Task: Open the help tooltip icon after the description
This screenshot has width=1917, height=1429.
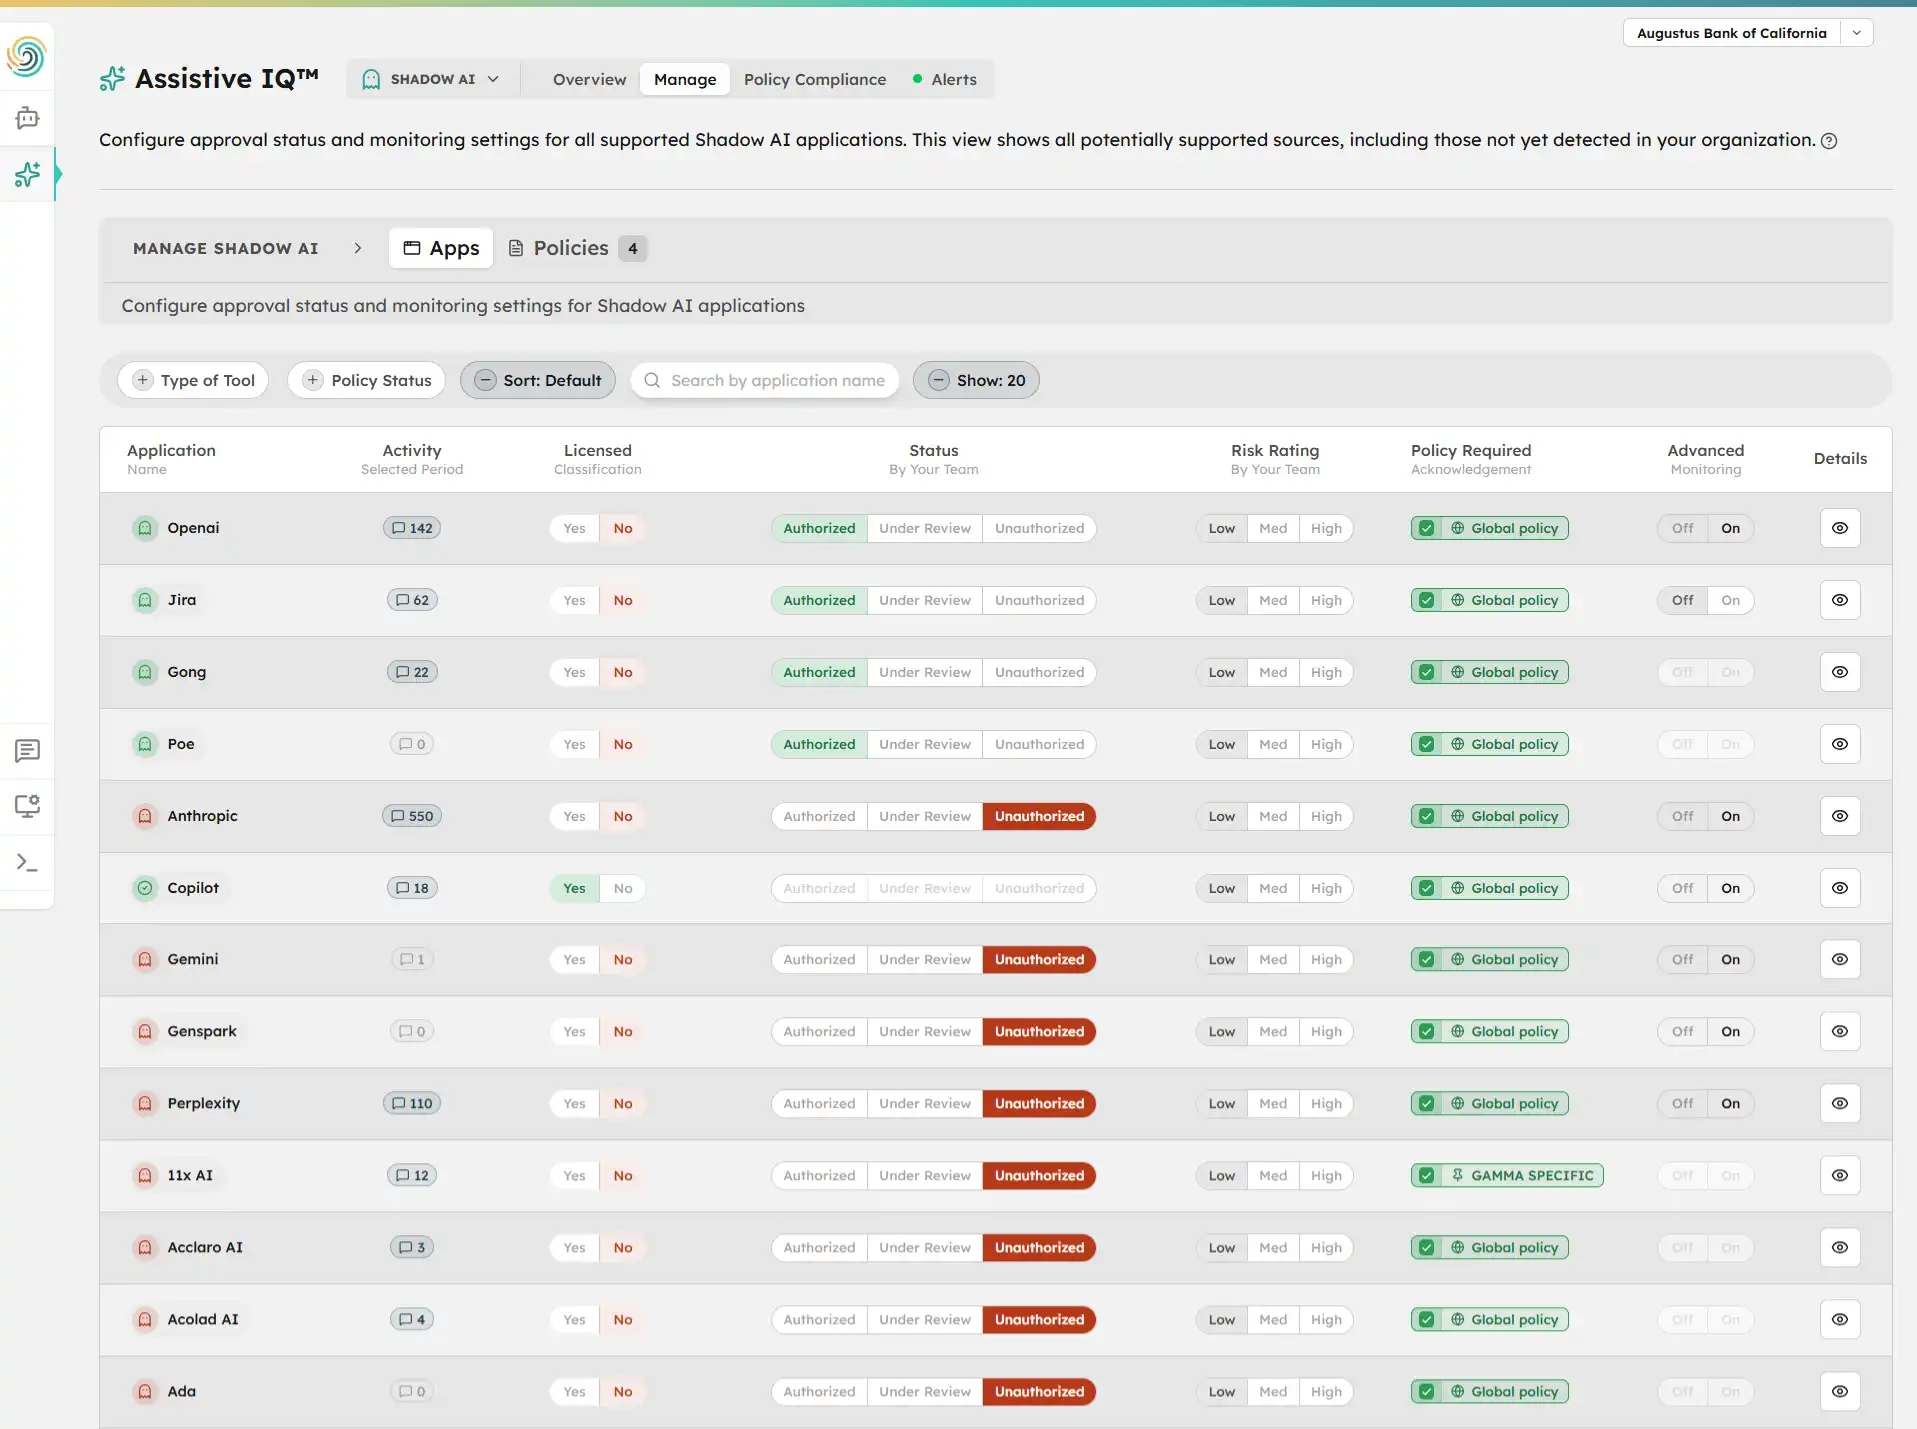Action: [1830, 141]
